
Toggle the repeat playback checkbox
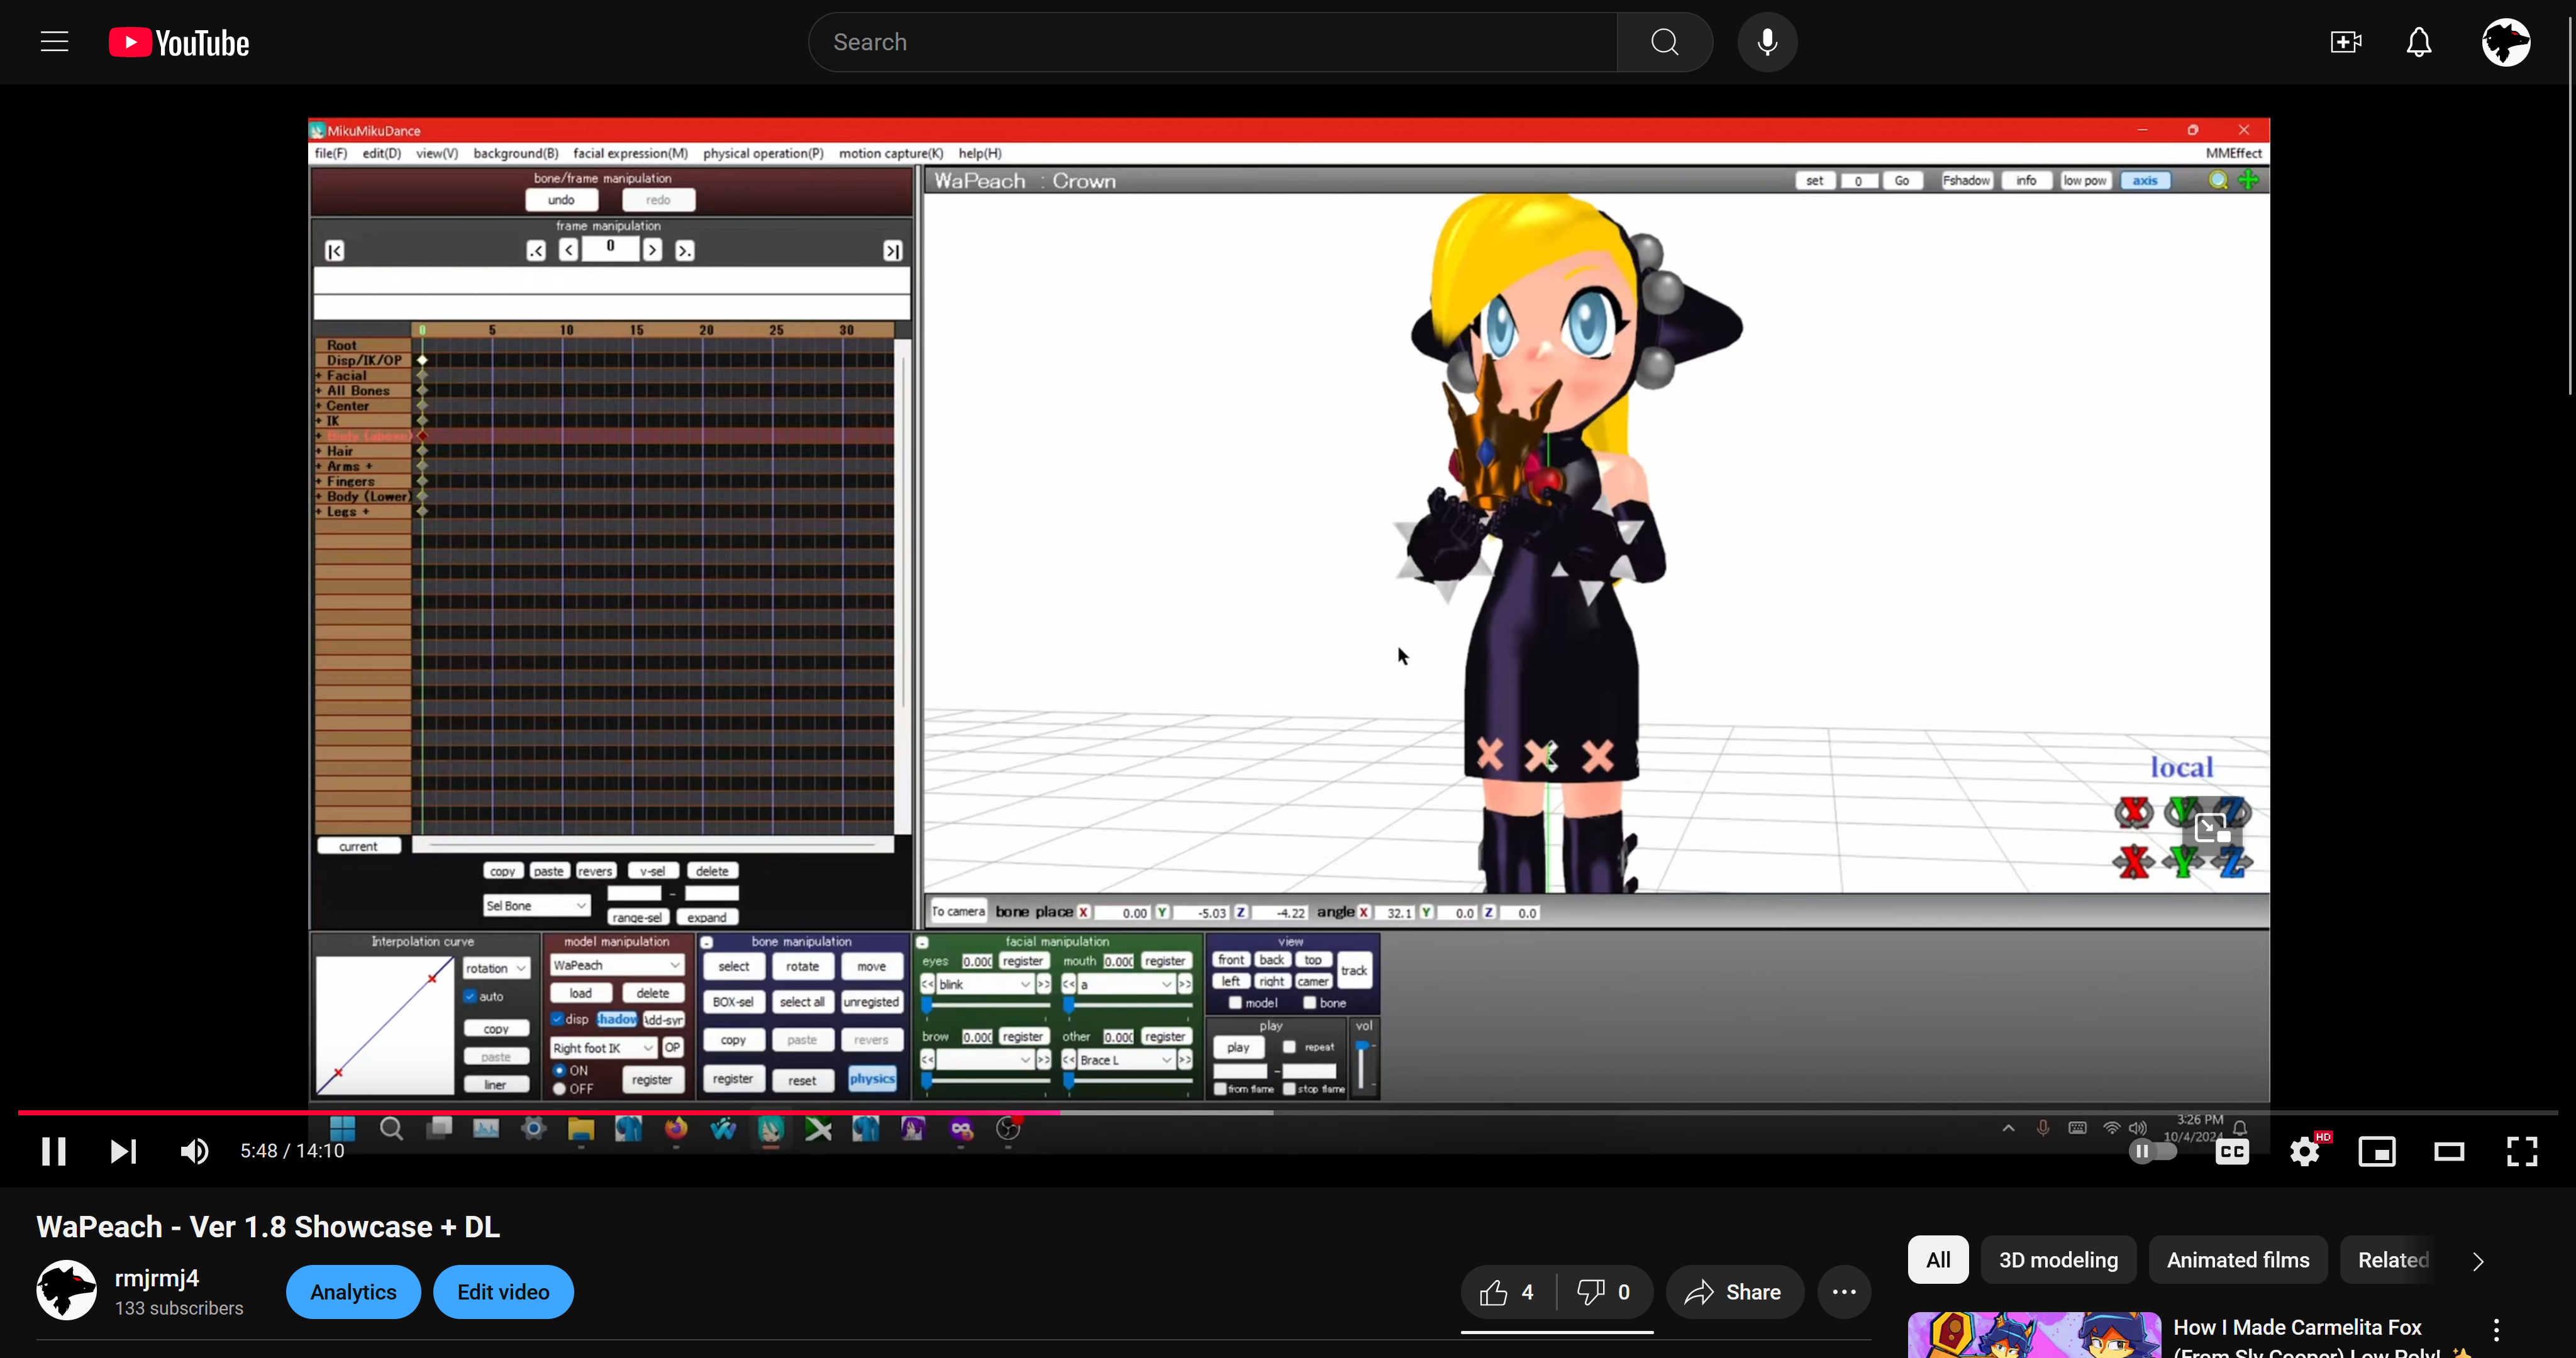click(x=1290, y=1047)
